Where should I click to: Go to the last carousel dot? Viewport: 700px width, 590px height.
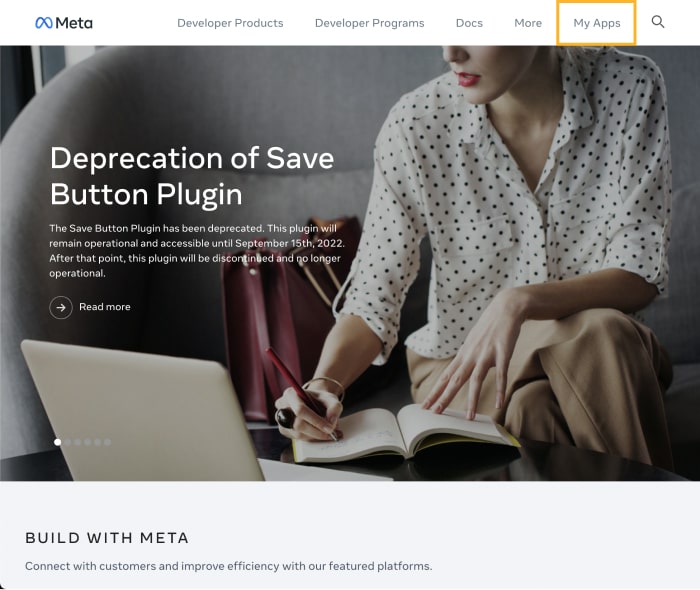click(x=107, y=442)
